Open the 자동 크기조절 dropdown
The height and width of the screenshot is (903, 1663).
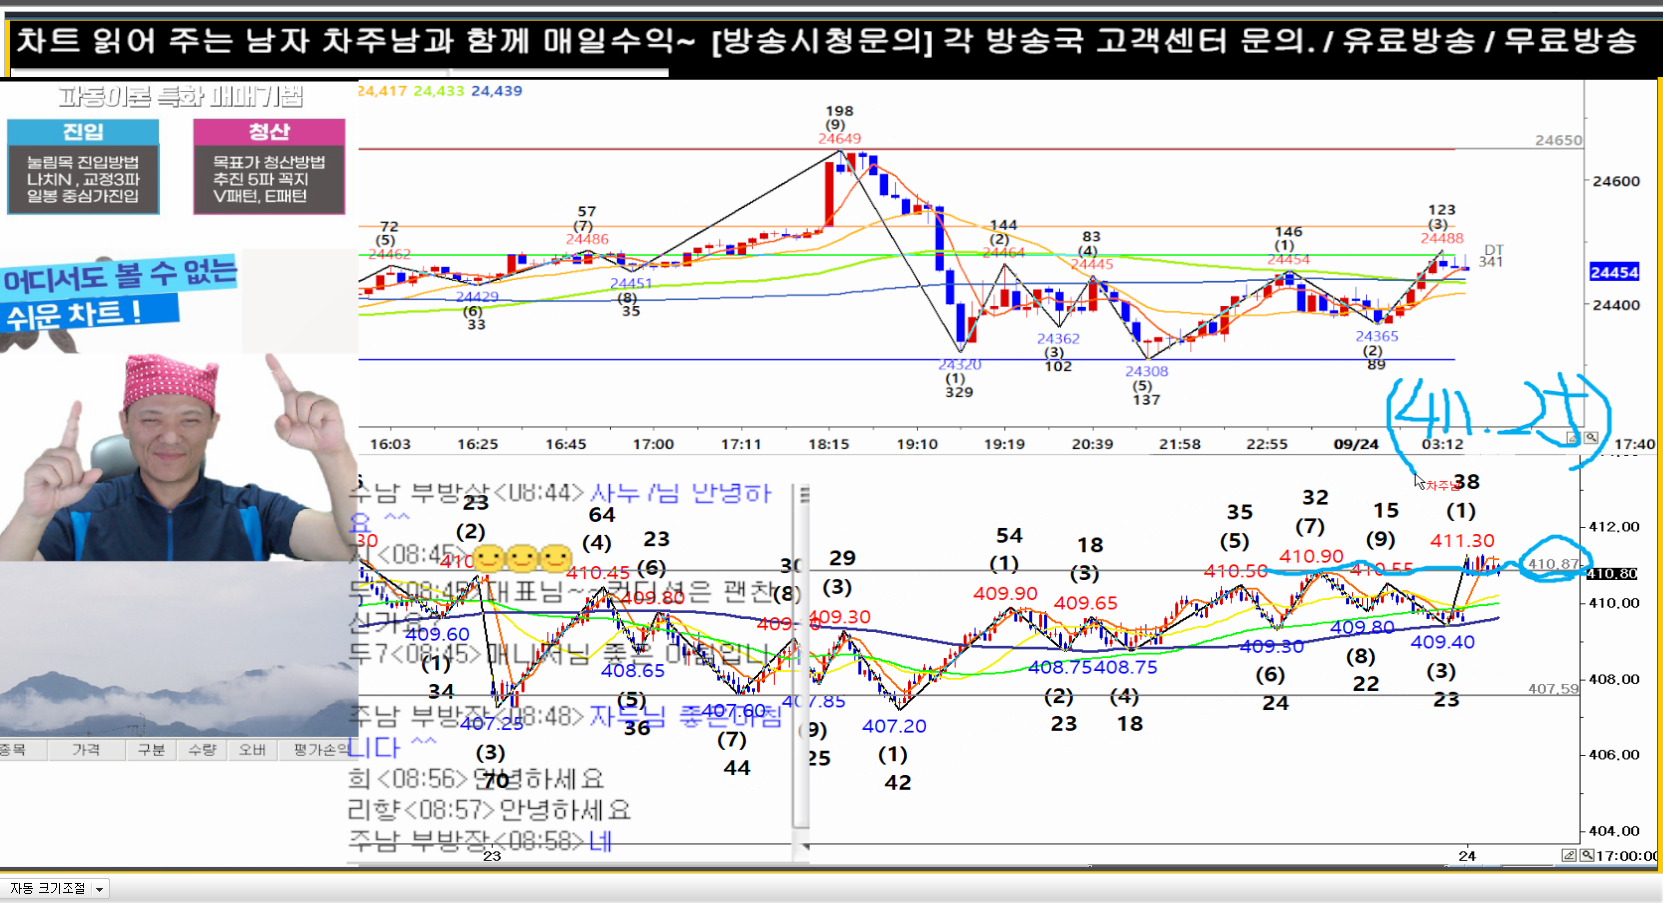point(99,888)
